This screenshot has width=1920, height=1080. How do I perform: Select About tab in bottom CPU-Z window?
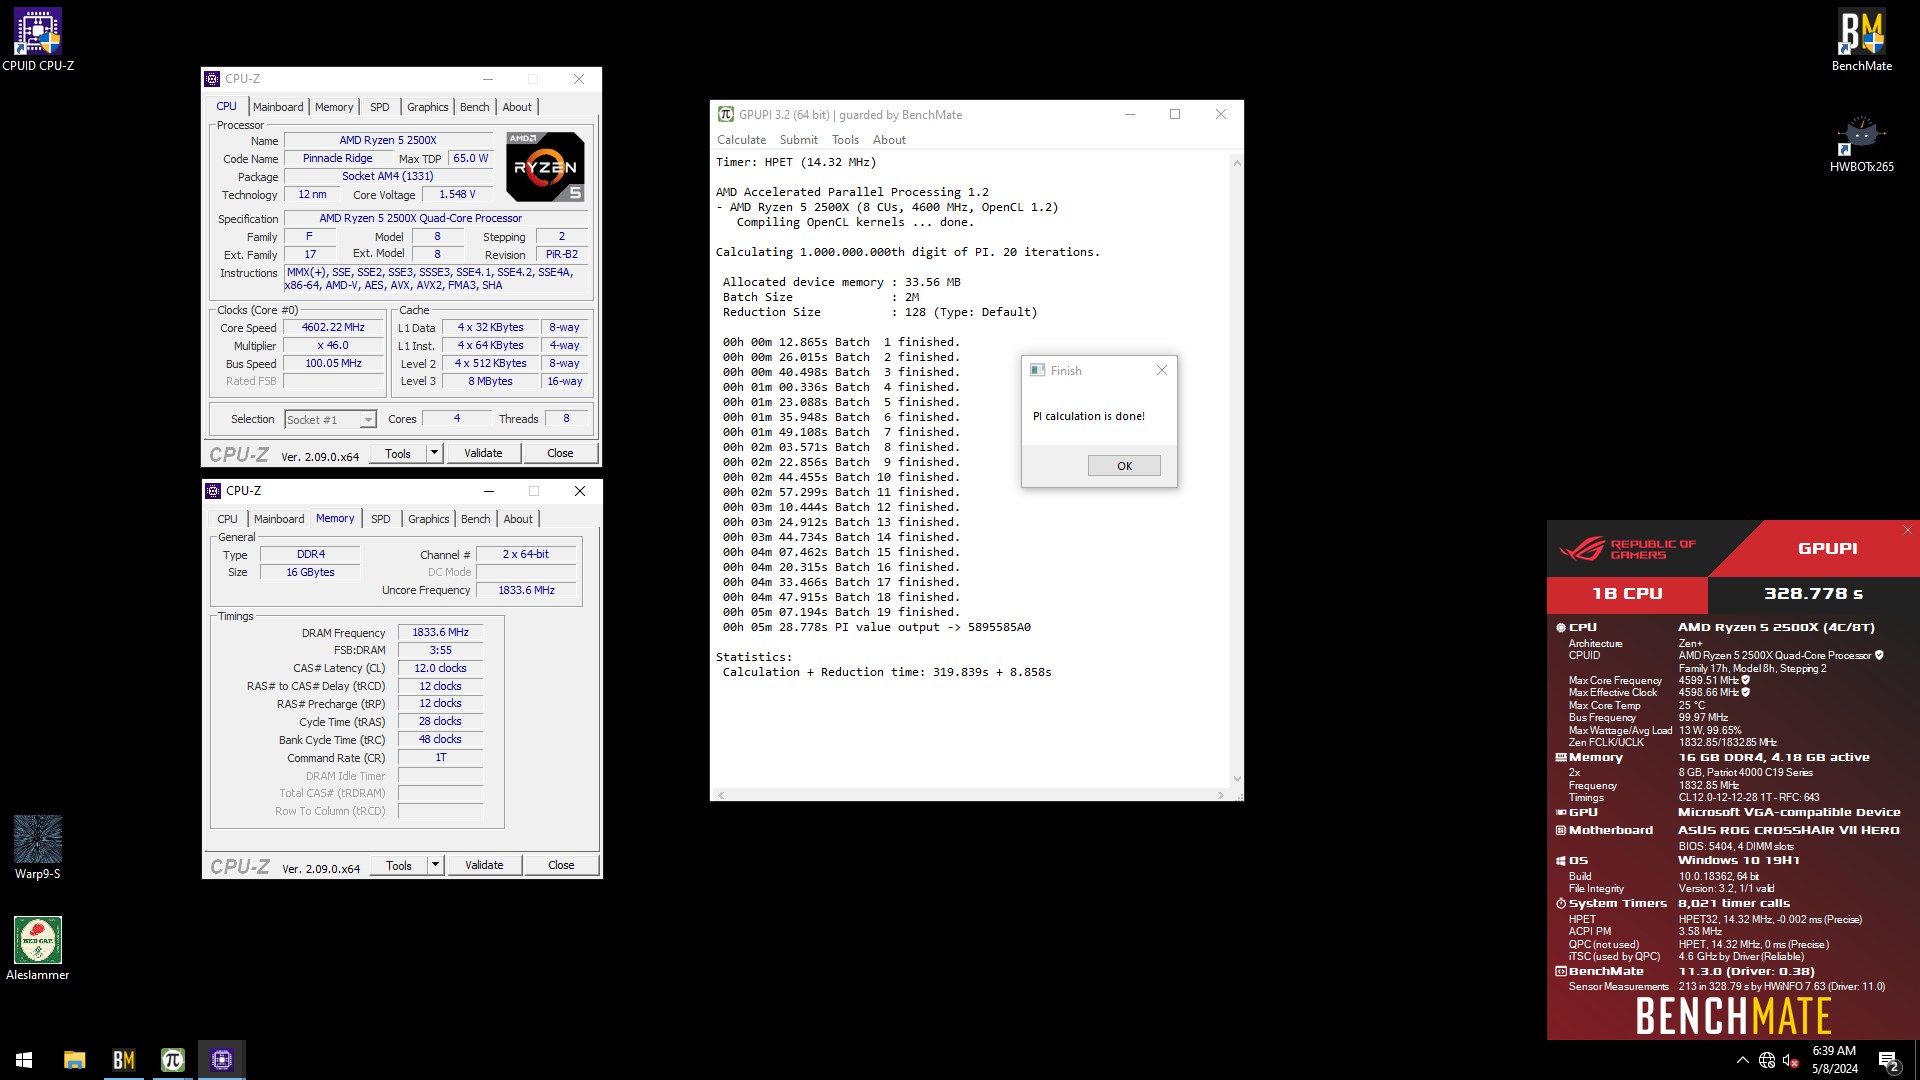518,519
